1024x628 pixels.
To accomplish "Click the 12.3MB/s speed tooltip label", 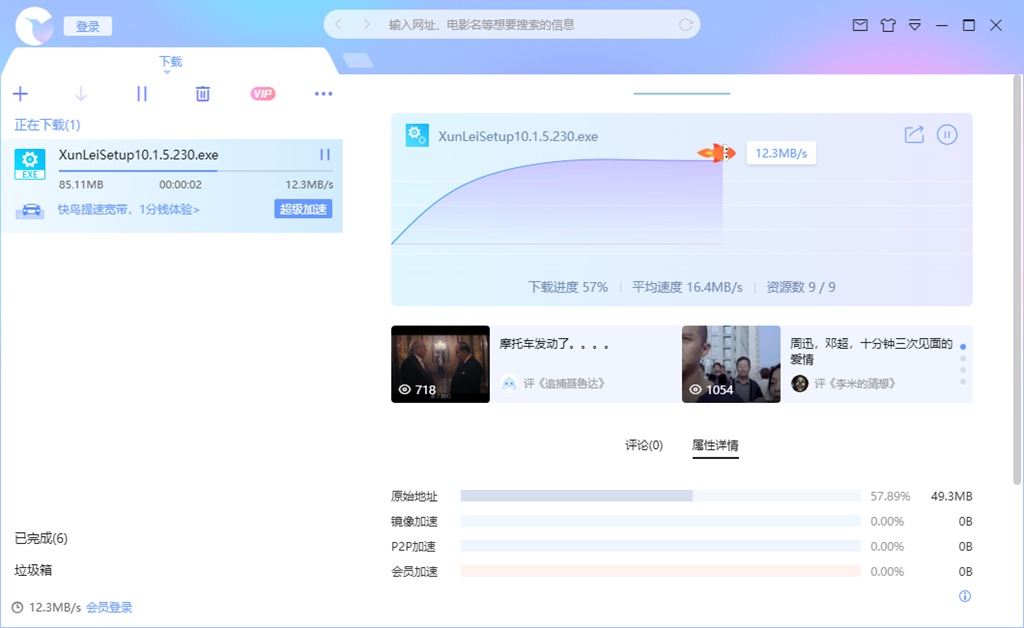I will 781,153.
